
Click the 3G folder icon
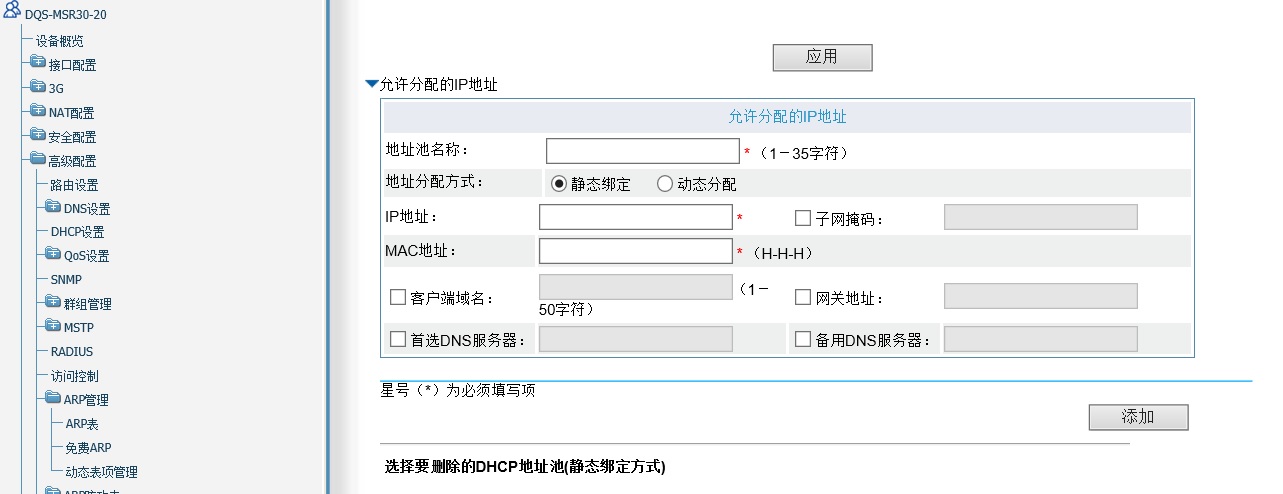coord(38,86)
